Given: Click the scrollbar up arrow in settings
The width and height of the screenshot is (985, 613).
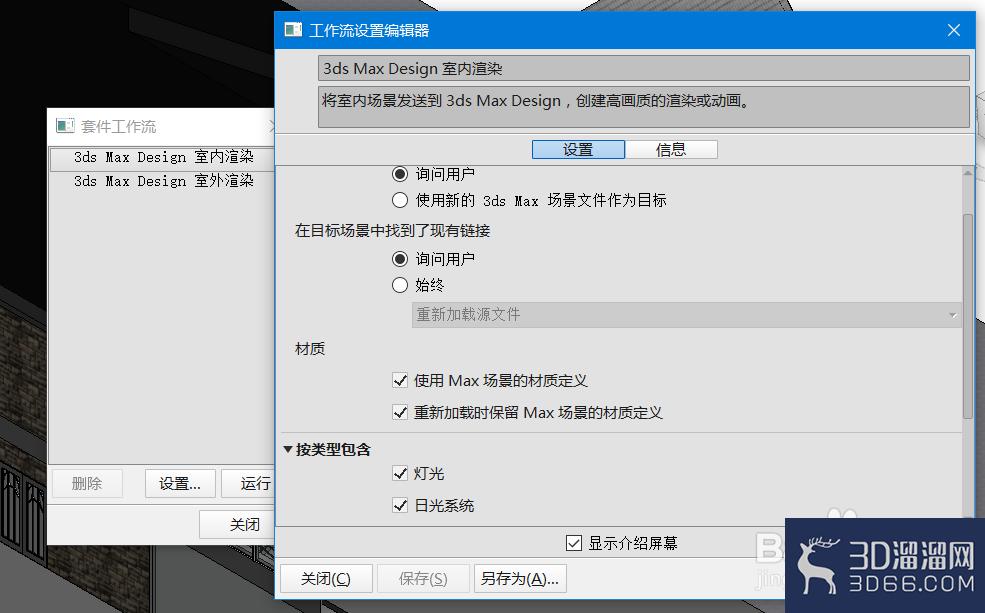Looking at the screenshot, I should pos(967,173).
